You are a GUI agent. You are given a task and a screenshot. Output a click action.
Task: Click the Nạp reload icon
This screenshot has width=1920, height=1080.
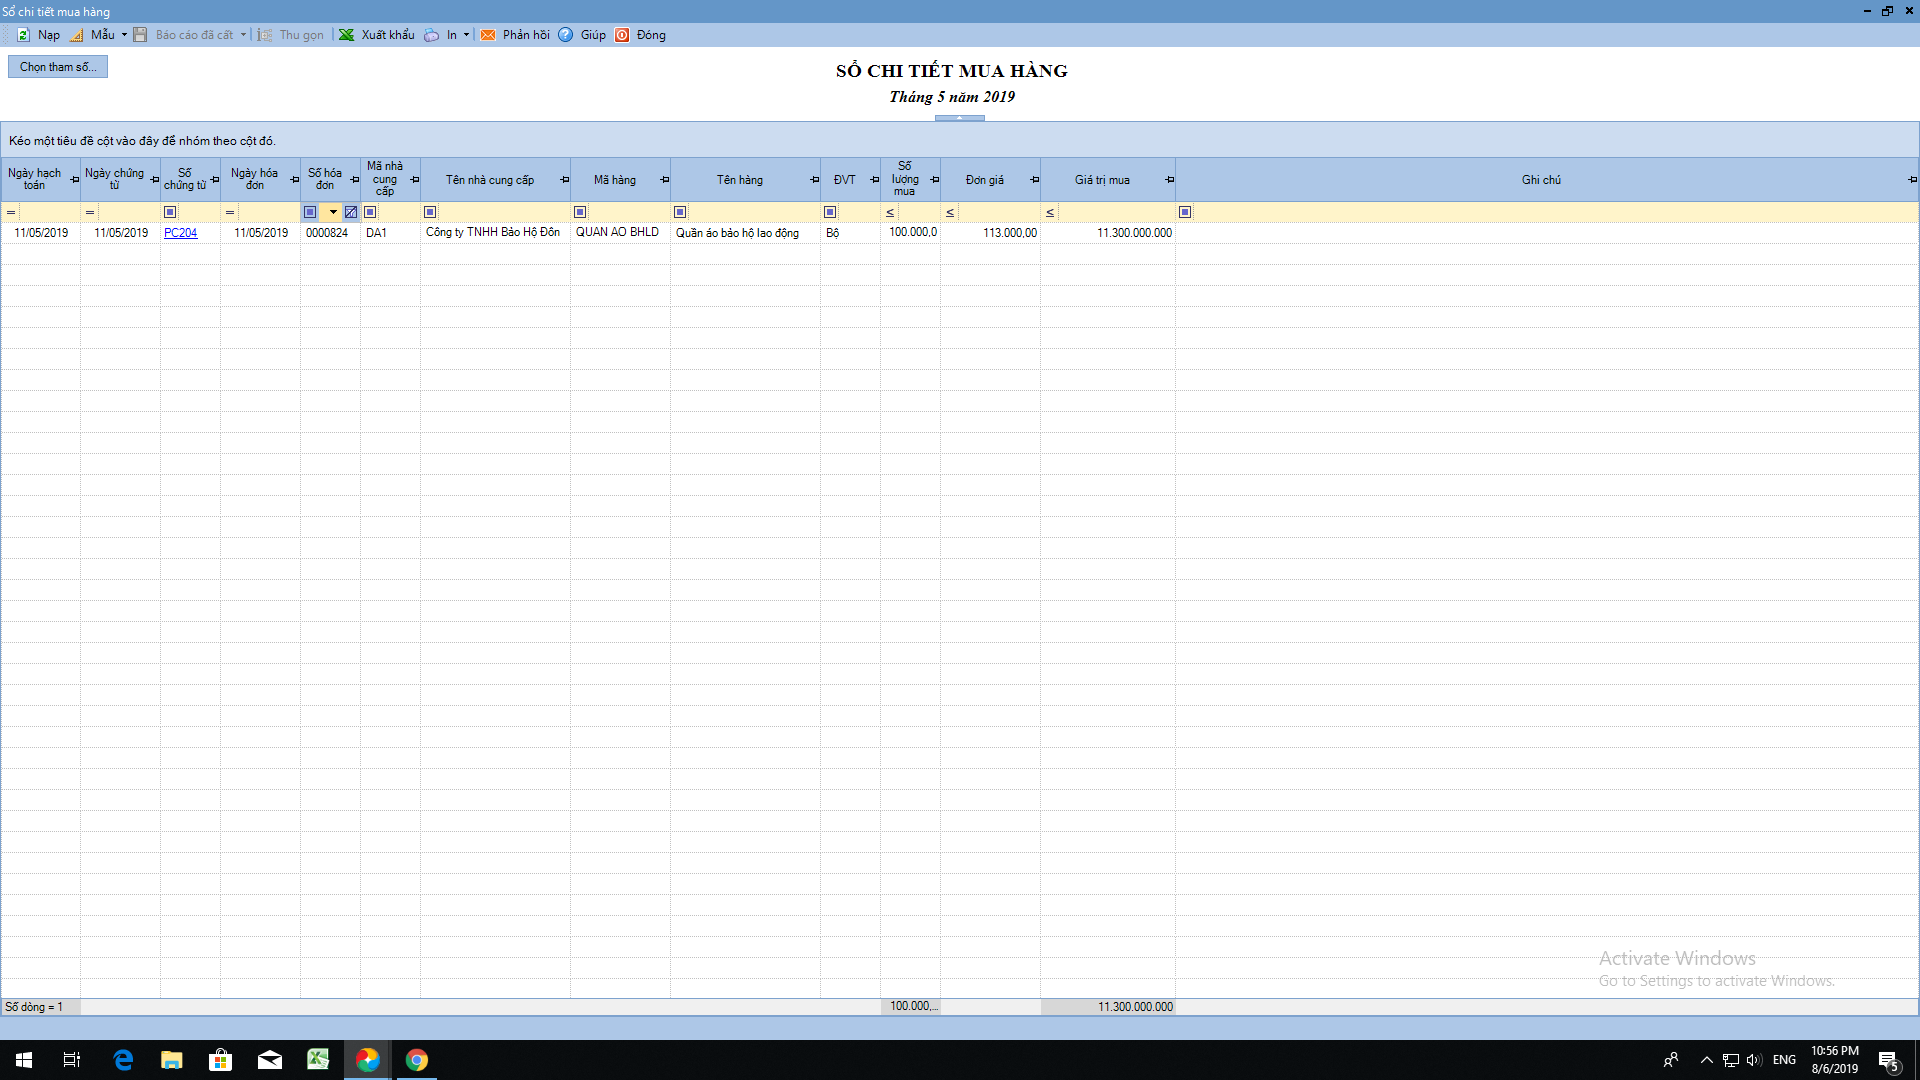click(x=23, y=35)
